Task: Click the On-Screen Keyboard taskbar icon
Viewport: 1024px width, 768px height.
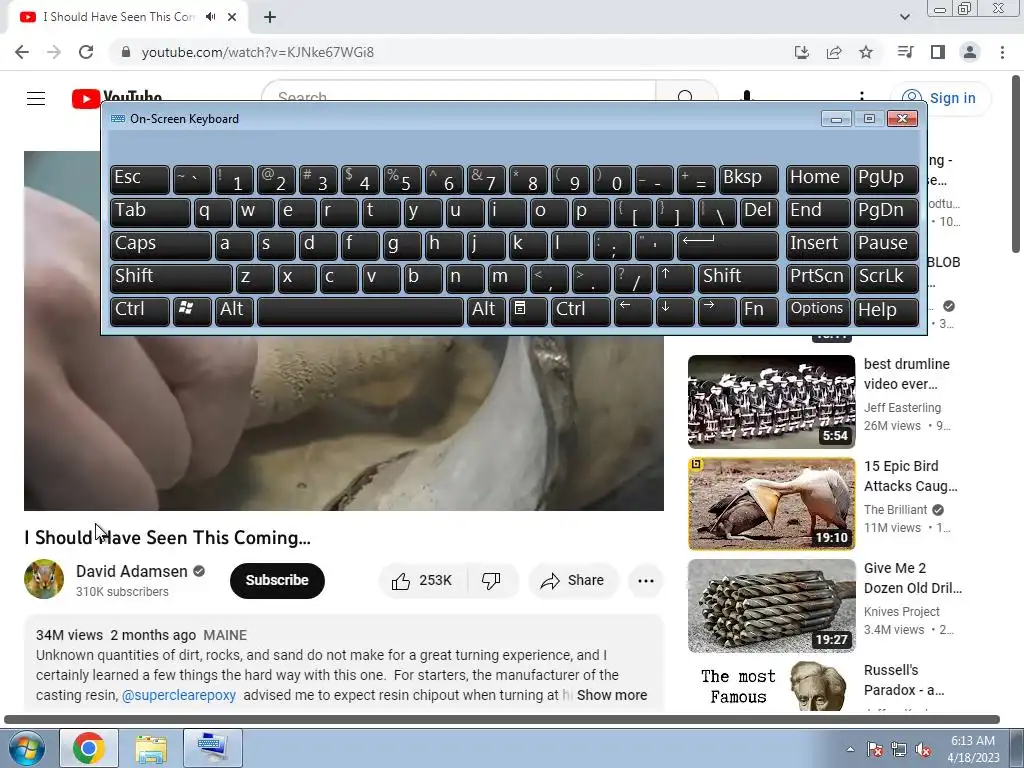Action: coord(212,748)
